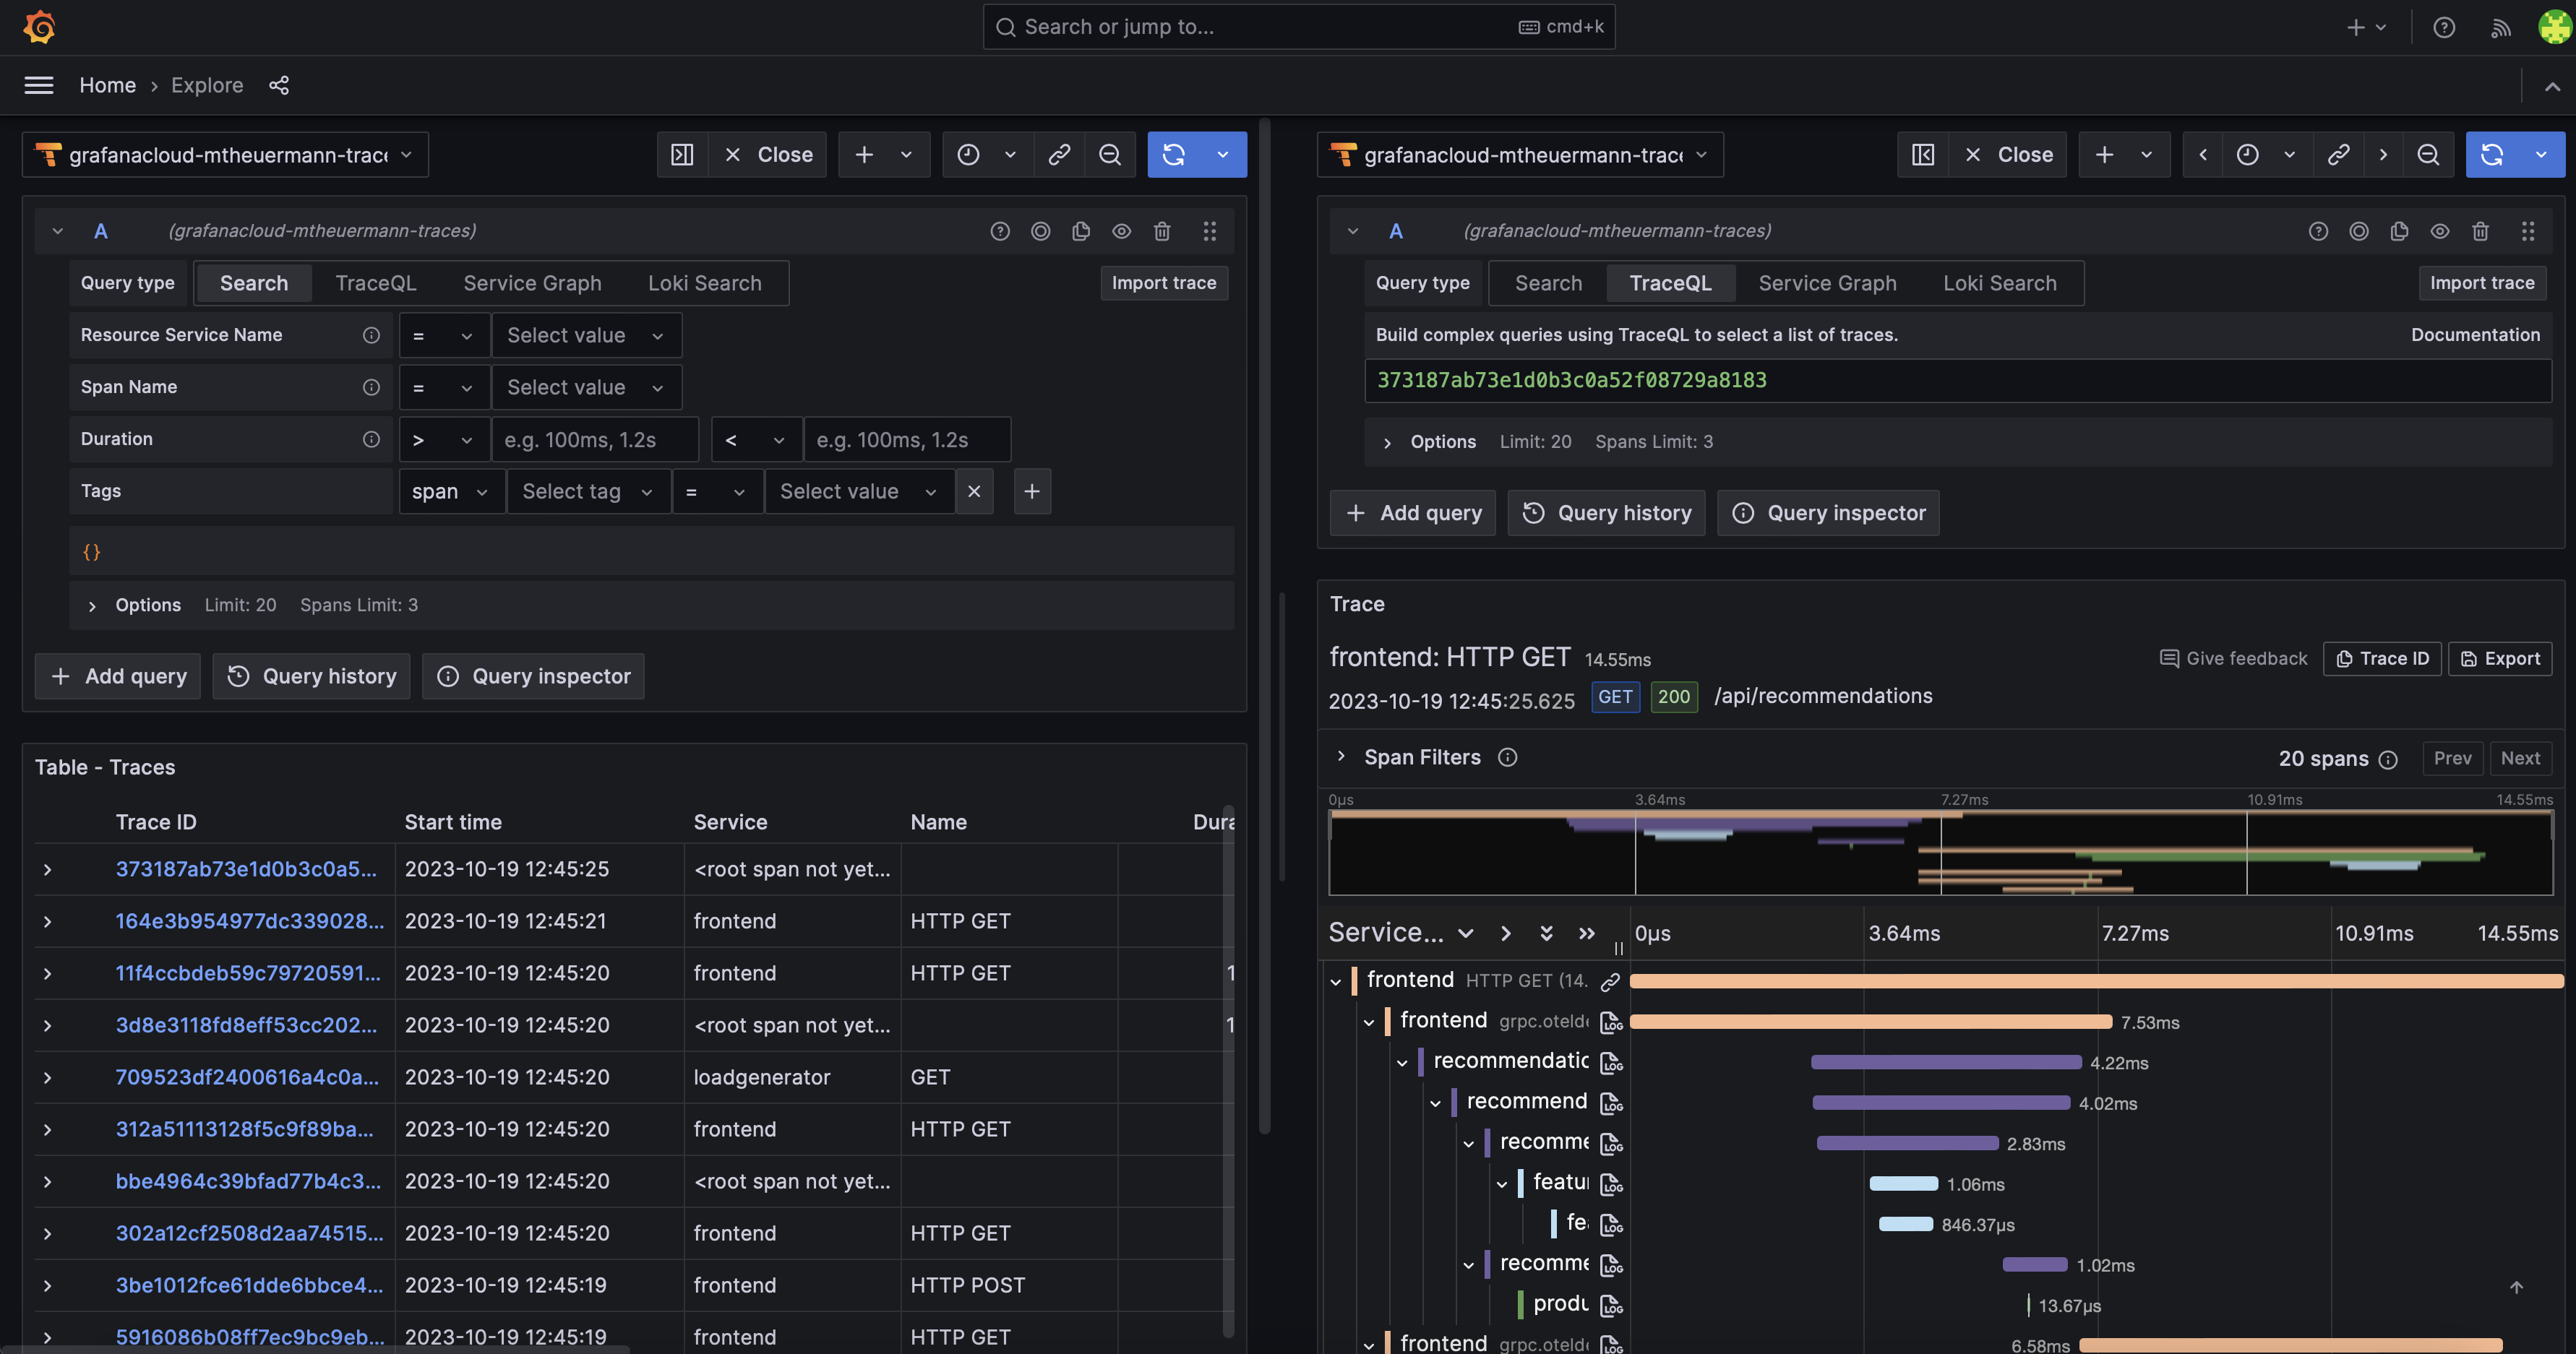The image size is (2576, 1354).
Task: Delete query A in the left pane
Action: pyautogui.click(x=1162, y=231)
